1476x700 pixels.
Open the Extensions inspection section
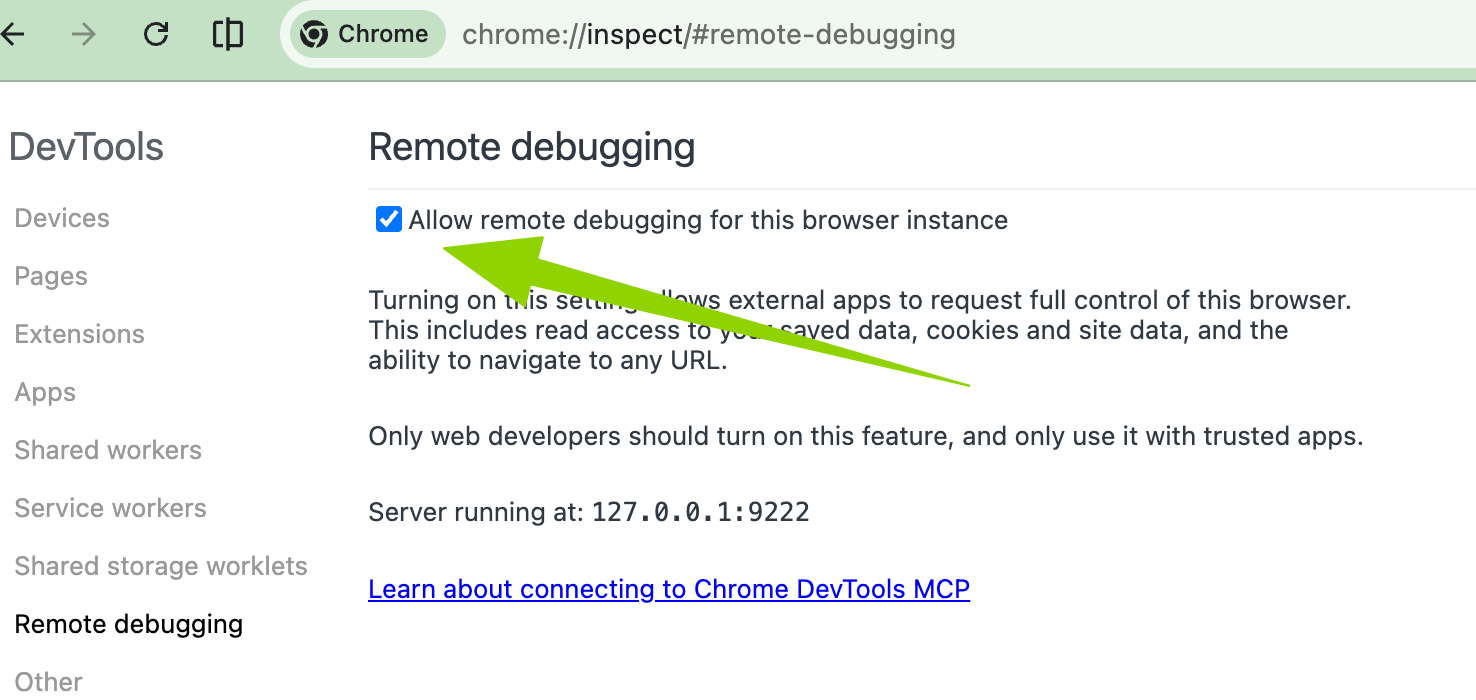tap(79, 333)
